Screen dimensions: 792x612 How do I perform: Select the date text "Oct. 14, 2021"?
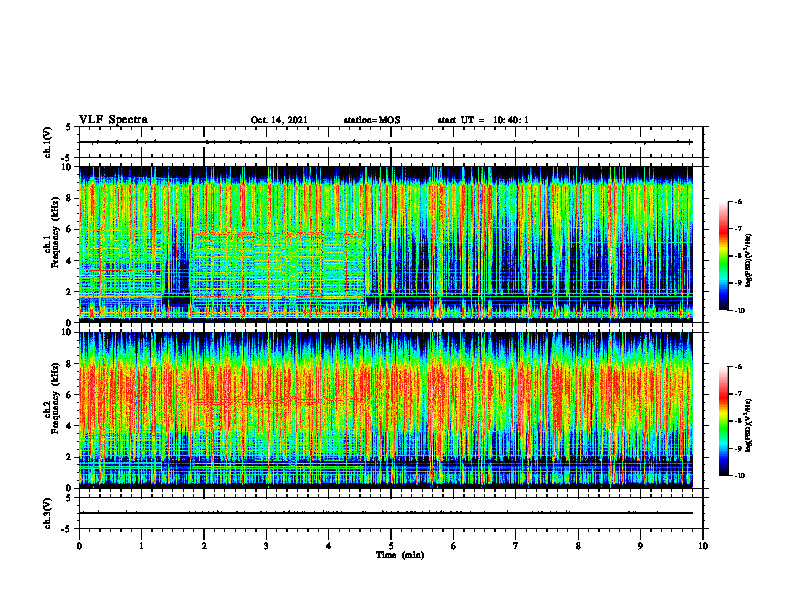coord(279,120)
